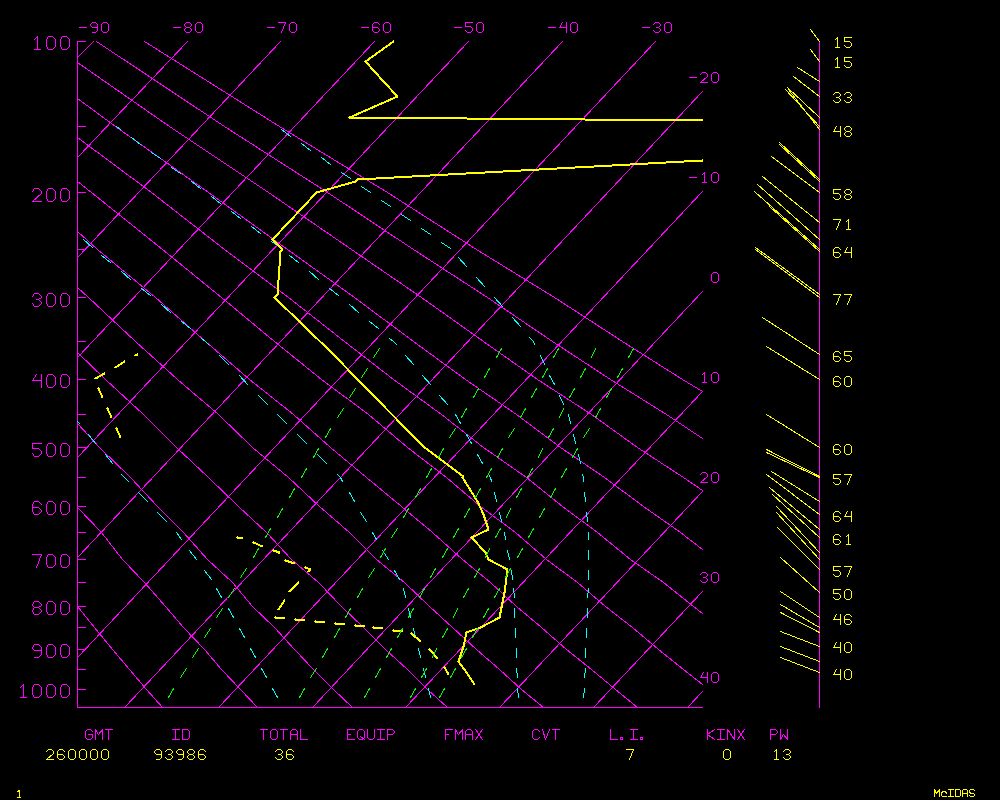Select the L.I. lifted index header
The height and width of the screenshot is (800, 1000).
627,735
